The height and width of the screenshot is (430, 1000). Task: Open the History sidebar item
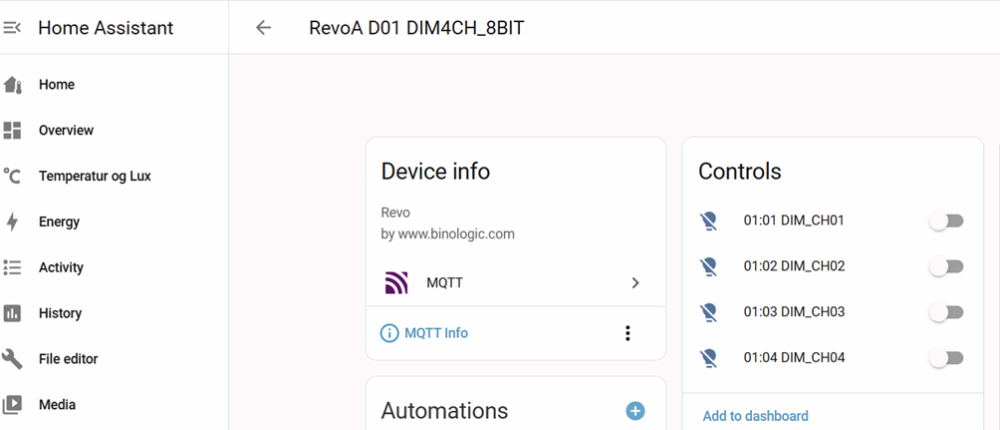coord(60,313)
